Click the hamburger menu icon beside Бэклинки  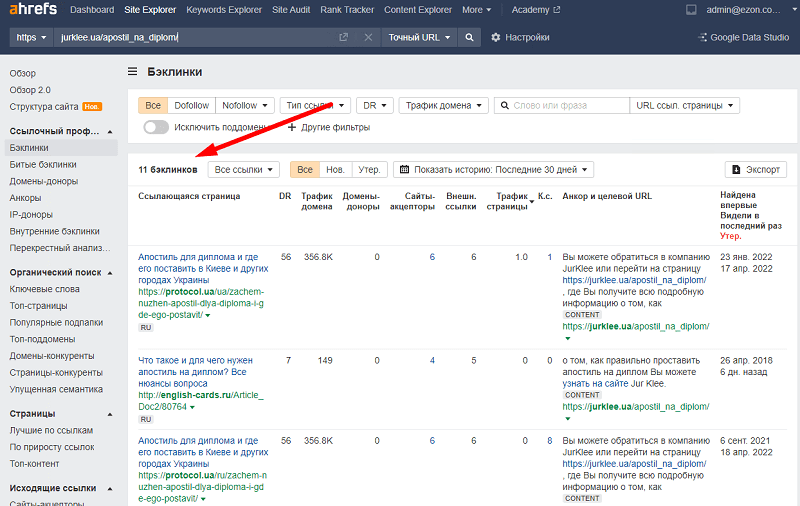coord(133,72)
